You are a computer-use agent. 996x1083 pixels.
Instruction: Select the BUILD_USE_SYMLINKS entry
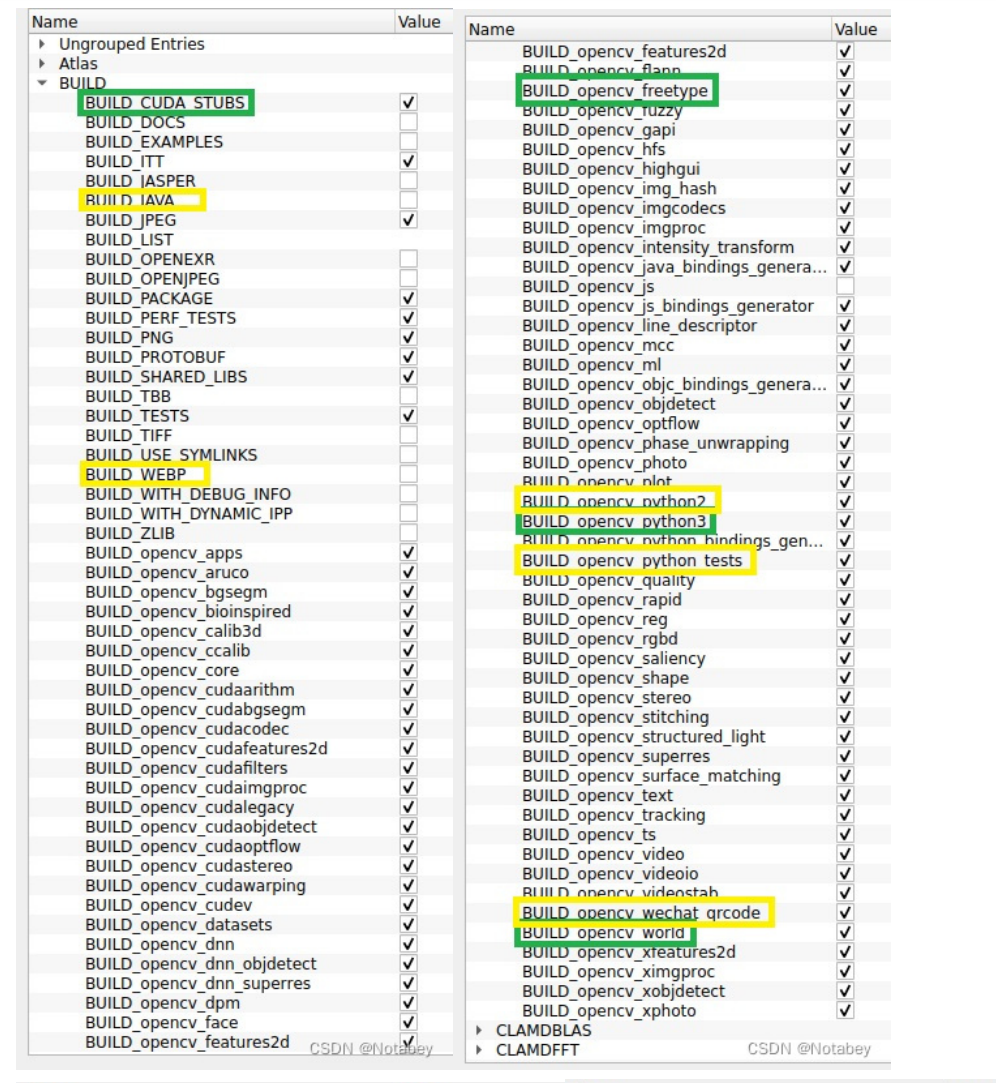(171, 455)
